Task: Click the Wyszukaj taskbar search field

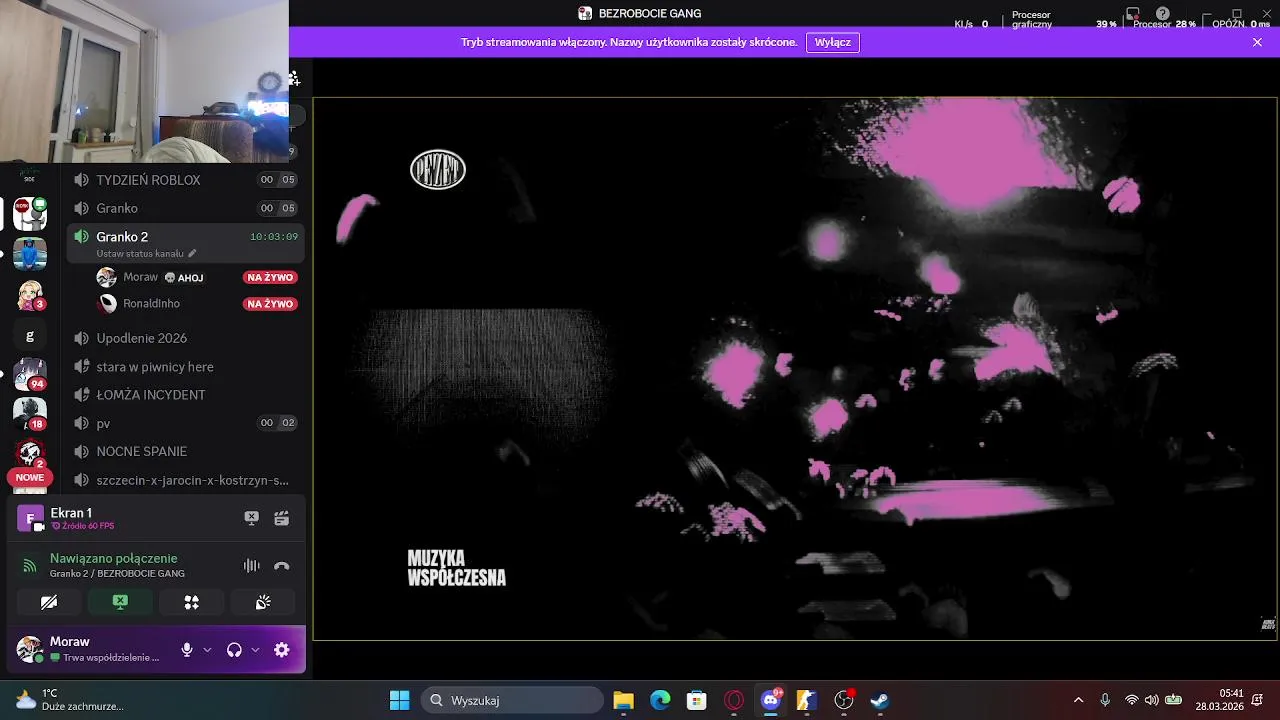Action: pyautogui.click(x=512, y=700)
